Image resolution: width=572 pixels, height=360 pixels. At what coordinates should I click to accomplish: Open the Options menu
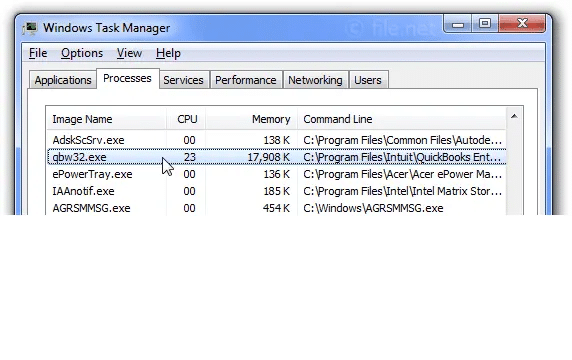click(82, 53)
